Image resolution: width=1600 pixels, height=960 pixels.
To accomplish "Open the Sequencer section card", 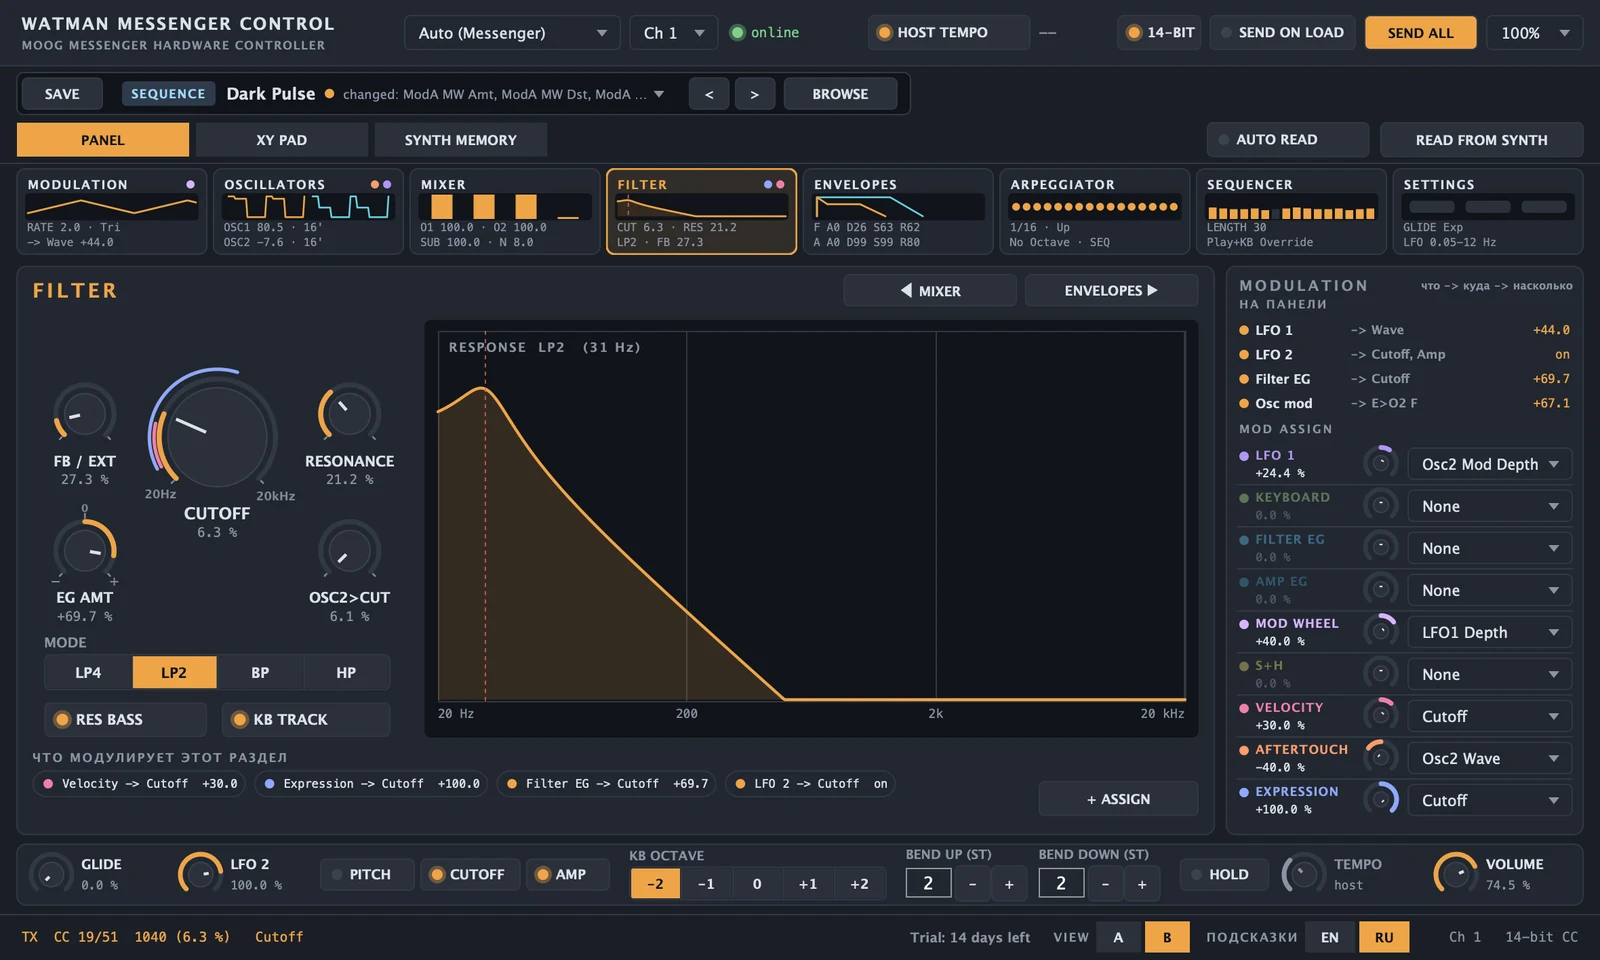I will pyautogui.click(x=1291, y=212).
